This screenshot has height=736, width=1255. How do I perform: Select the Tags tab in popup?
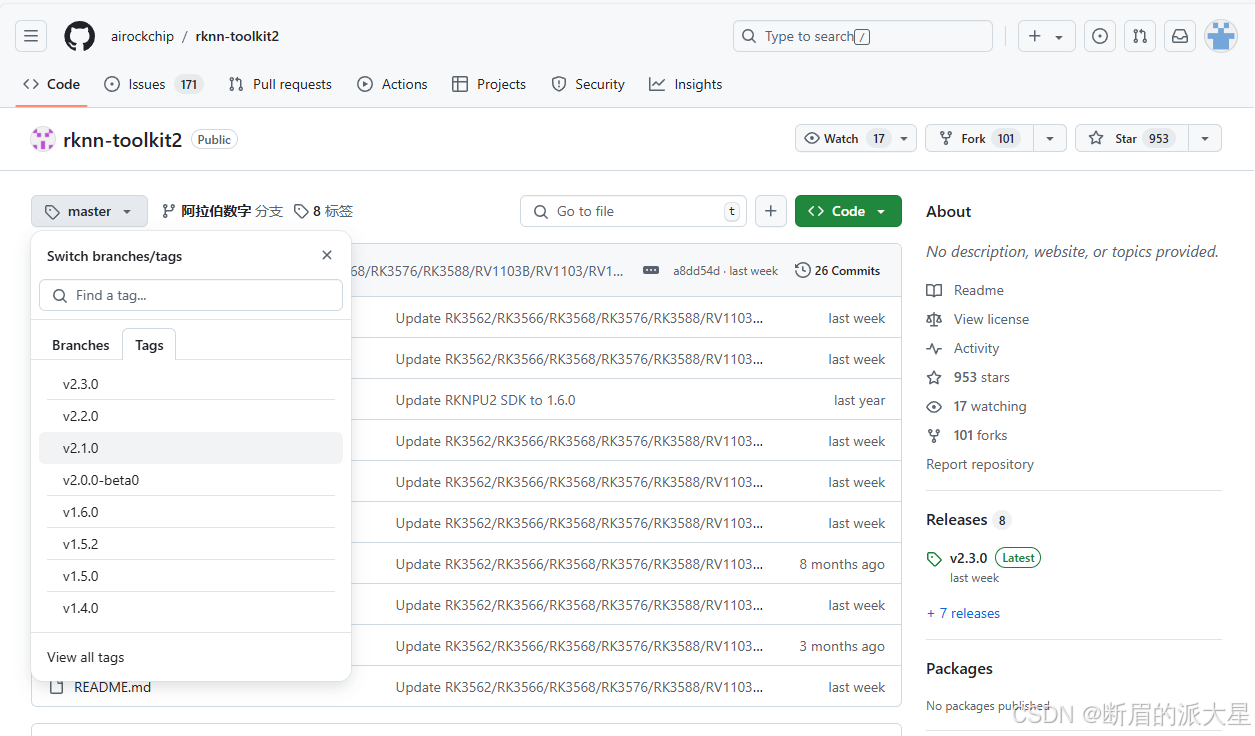click(149, 345)
